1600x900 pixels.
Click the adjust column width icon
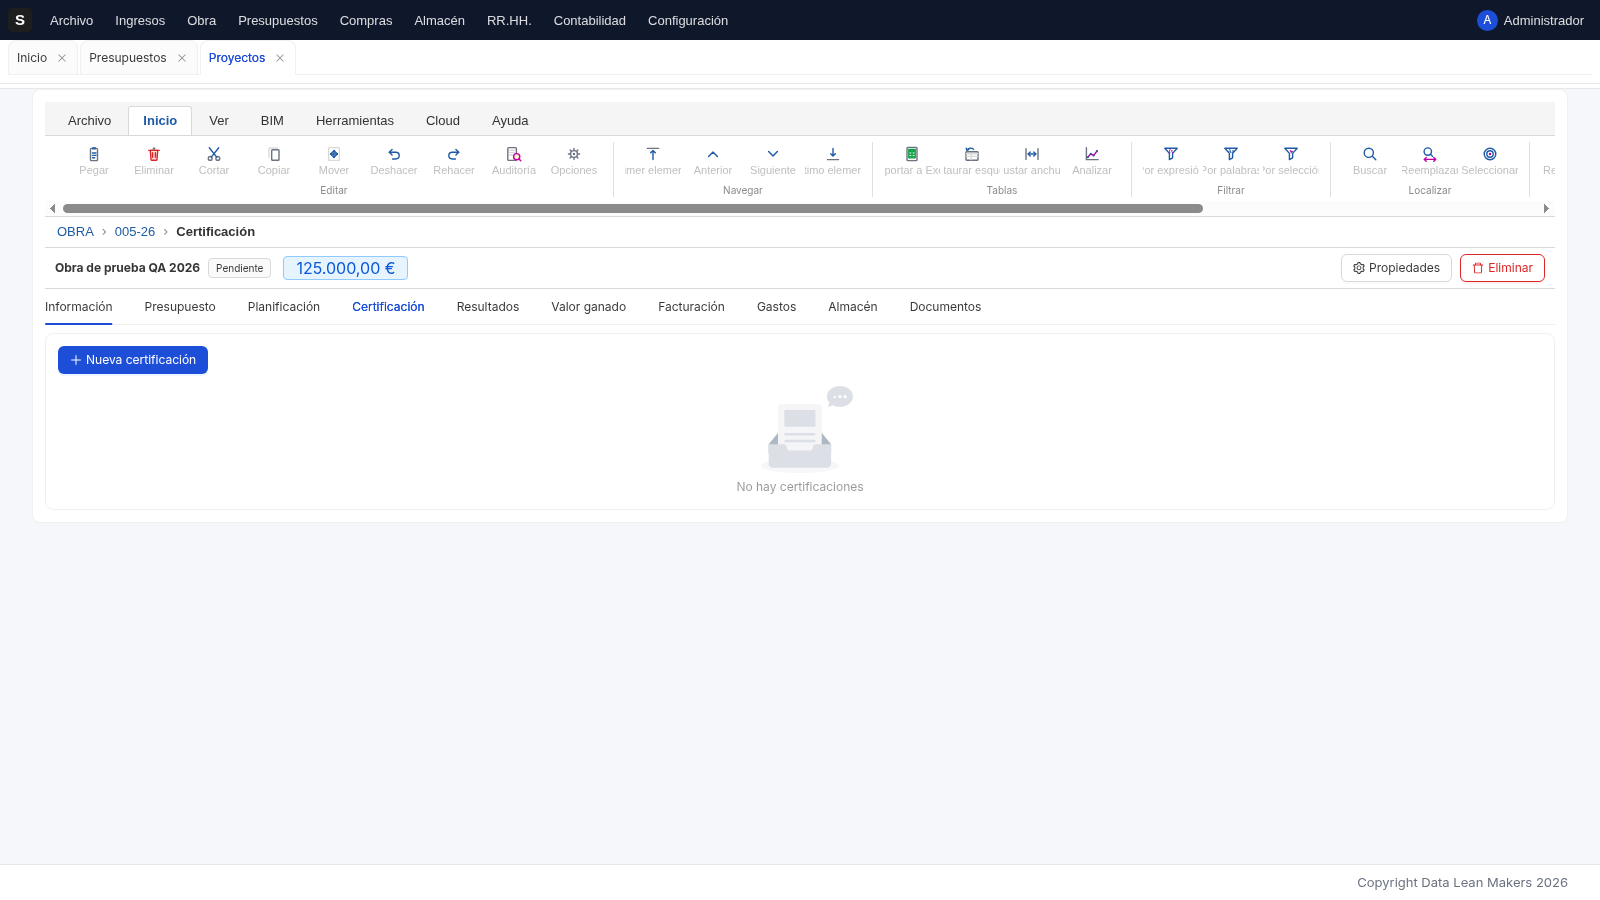coord(1032,154)
